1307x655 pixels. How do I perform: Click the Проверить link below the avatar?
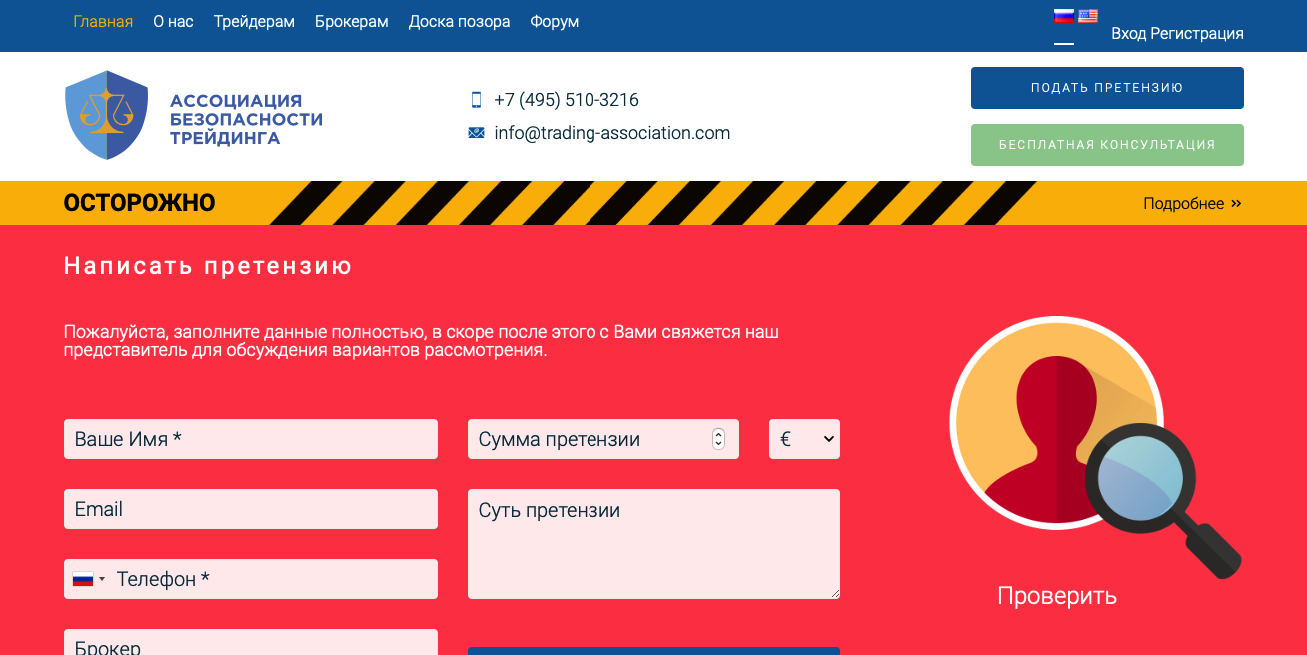[1056, 596]
